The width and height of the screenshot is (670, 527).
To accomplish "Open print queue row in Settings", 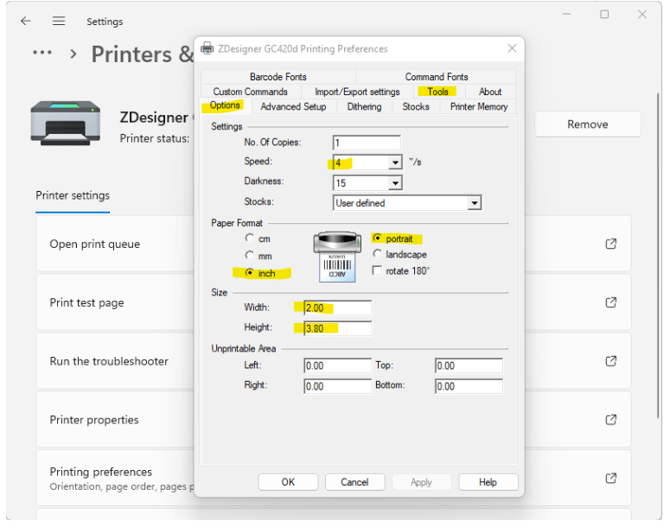I will 333,244.
